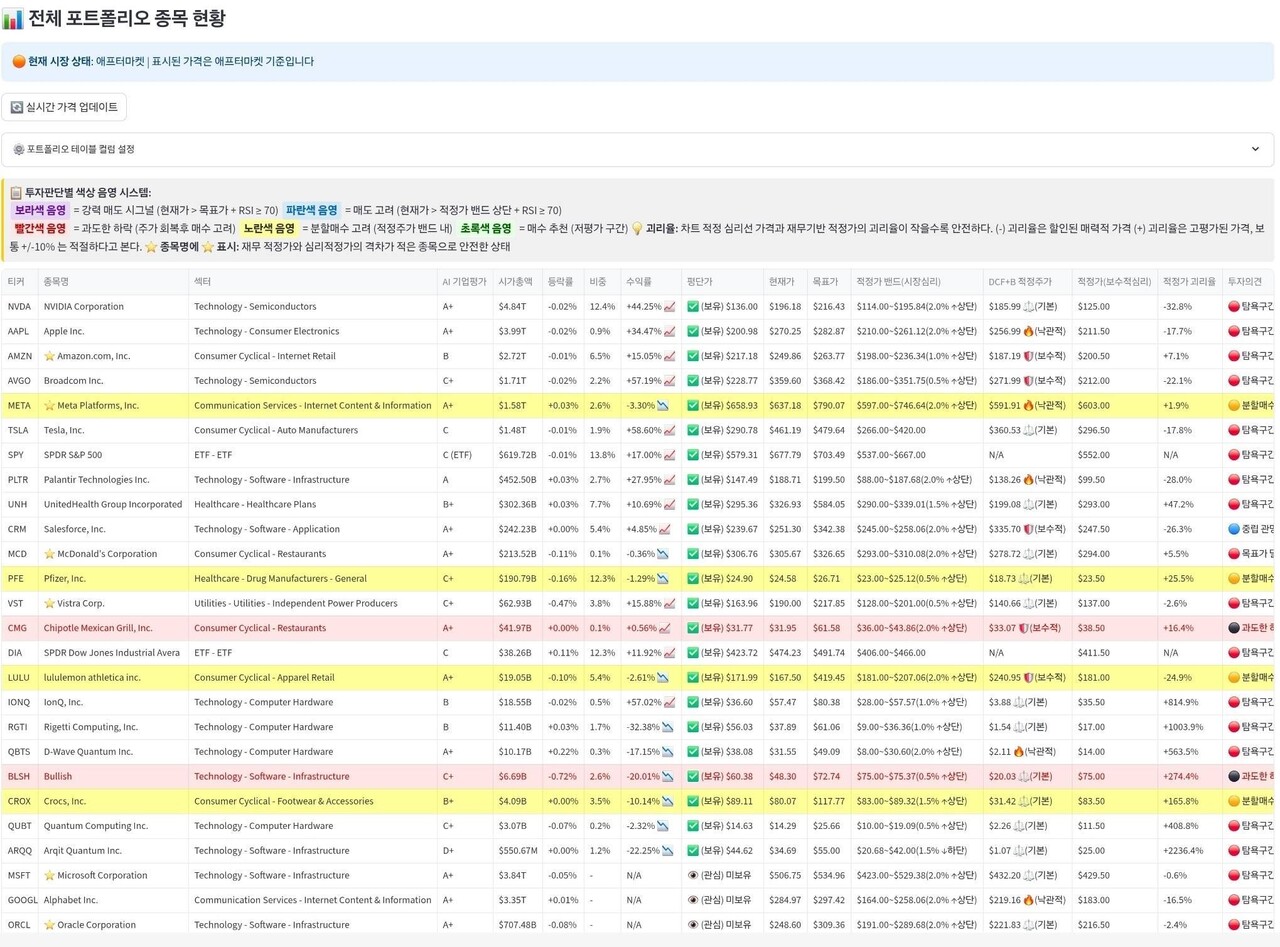1280x947 pixels.
Task: Click the fire icon in AAPL's DCF cell
Action: pyautogui.click(x=1027, y=331)
